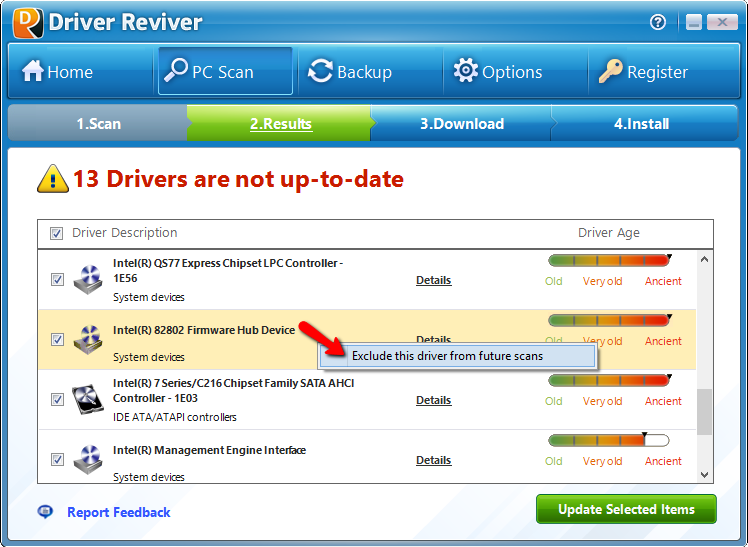748x547 pixels.
Task: Select step 1.Scan
Action: pos(98,124)
